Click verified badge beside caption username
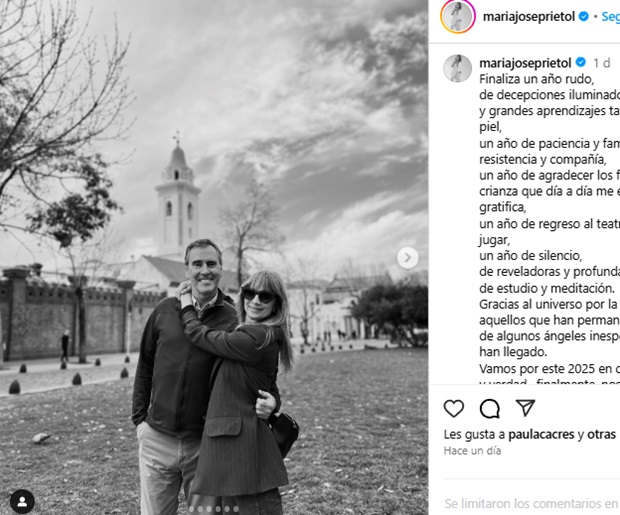This screenshot has height=515, width=620. point(580,62)
